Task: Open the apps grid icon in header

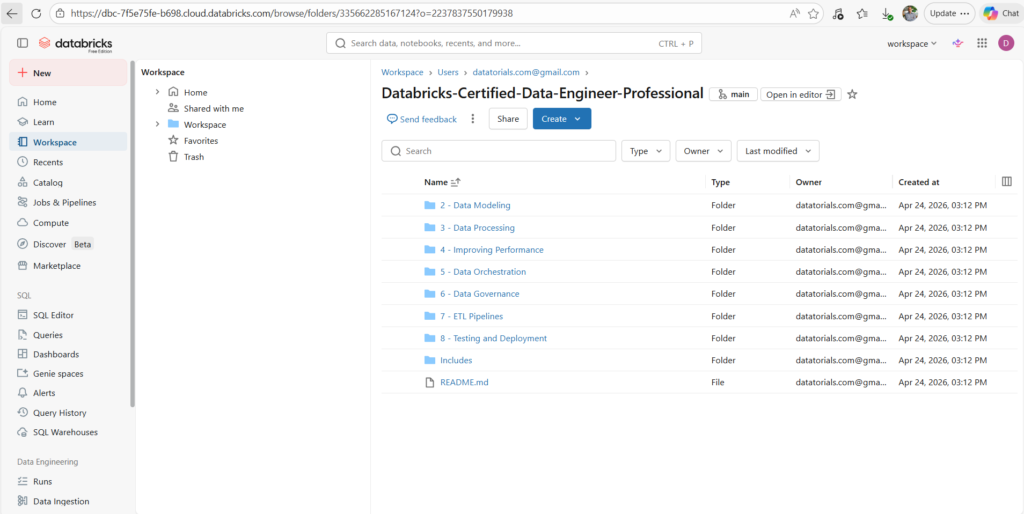Action: coord(982,43)
